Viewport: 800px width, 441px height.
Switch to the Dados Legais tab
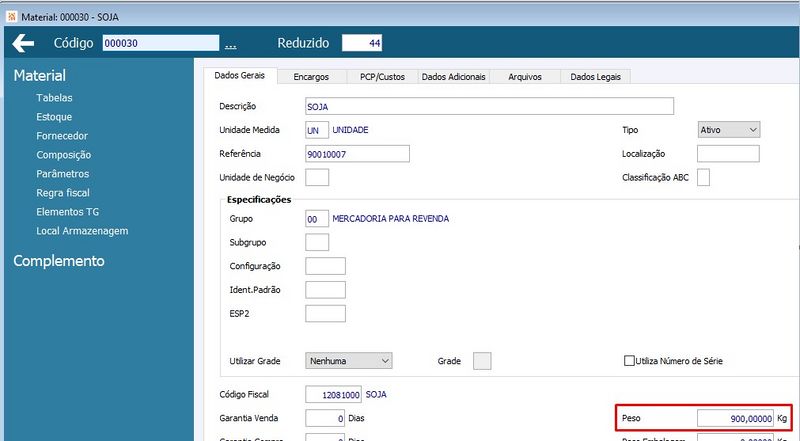pyautogui.click(x=595, y=77)
